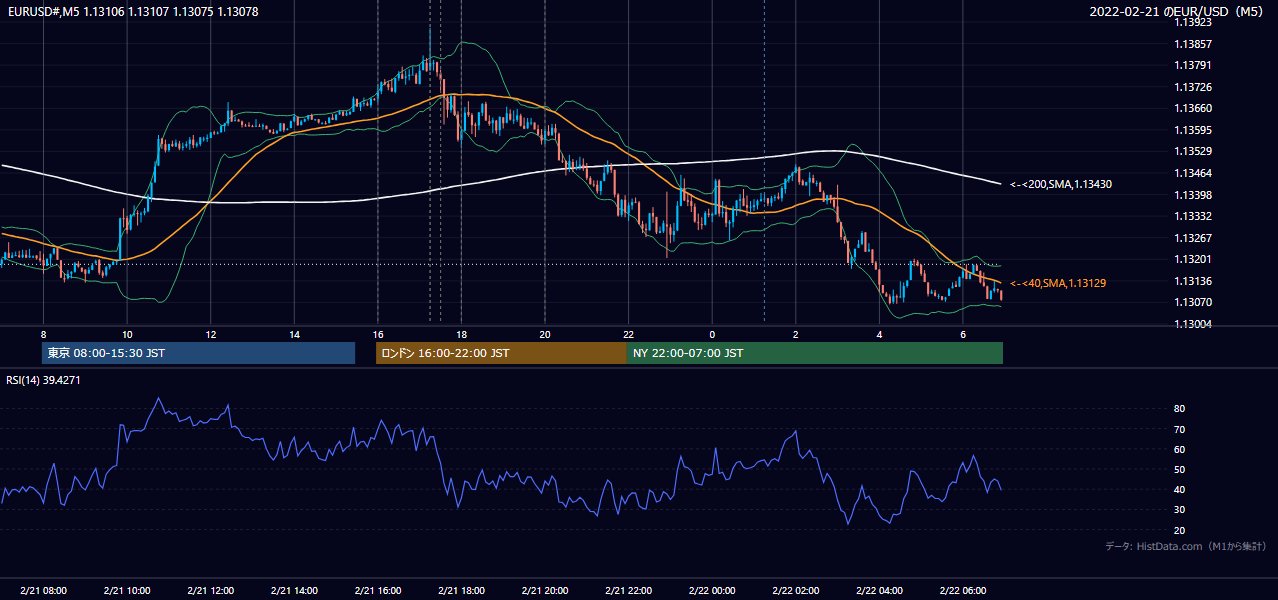Click price axis label 1.13332
The width and height of the screenshot is (1278, 600).
coord(1193,216)
